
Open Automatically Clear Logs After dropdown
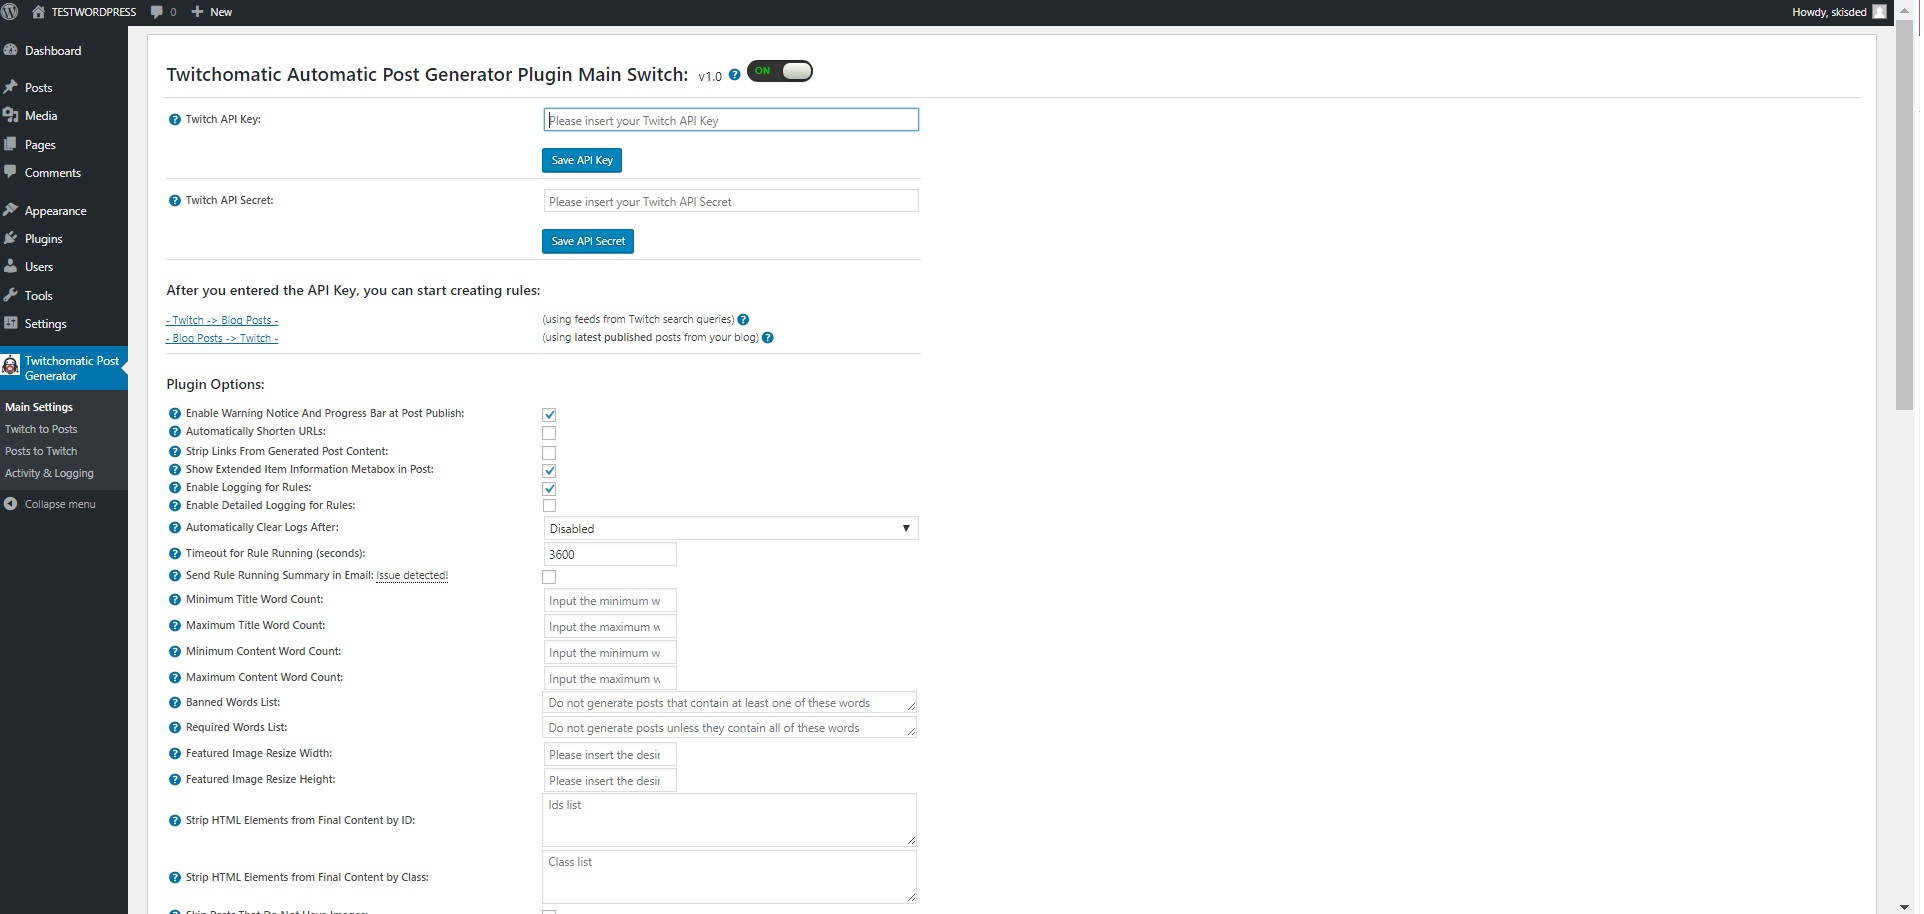tap(731, 528)
